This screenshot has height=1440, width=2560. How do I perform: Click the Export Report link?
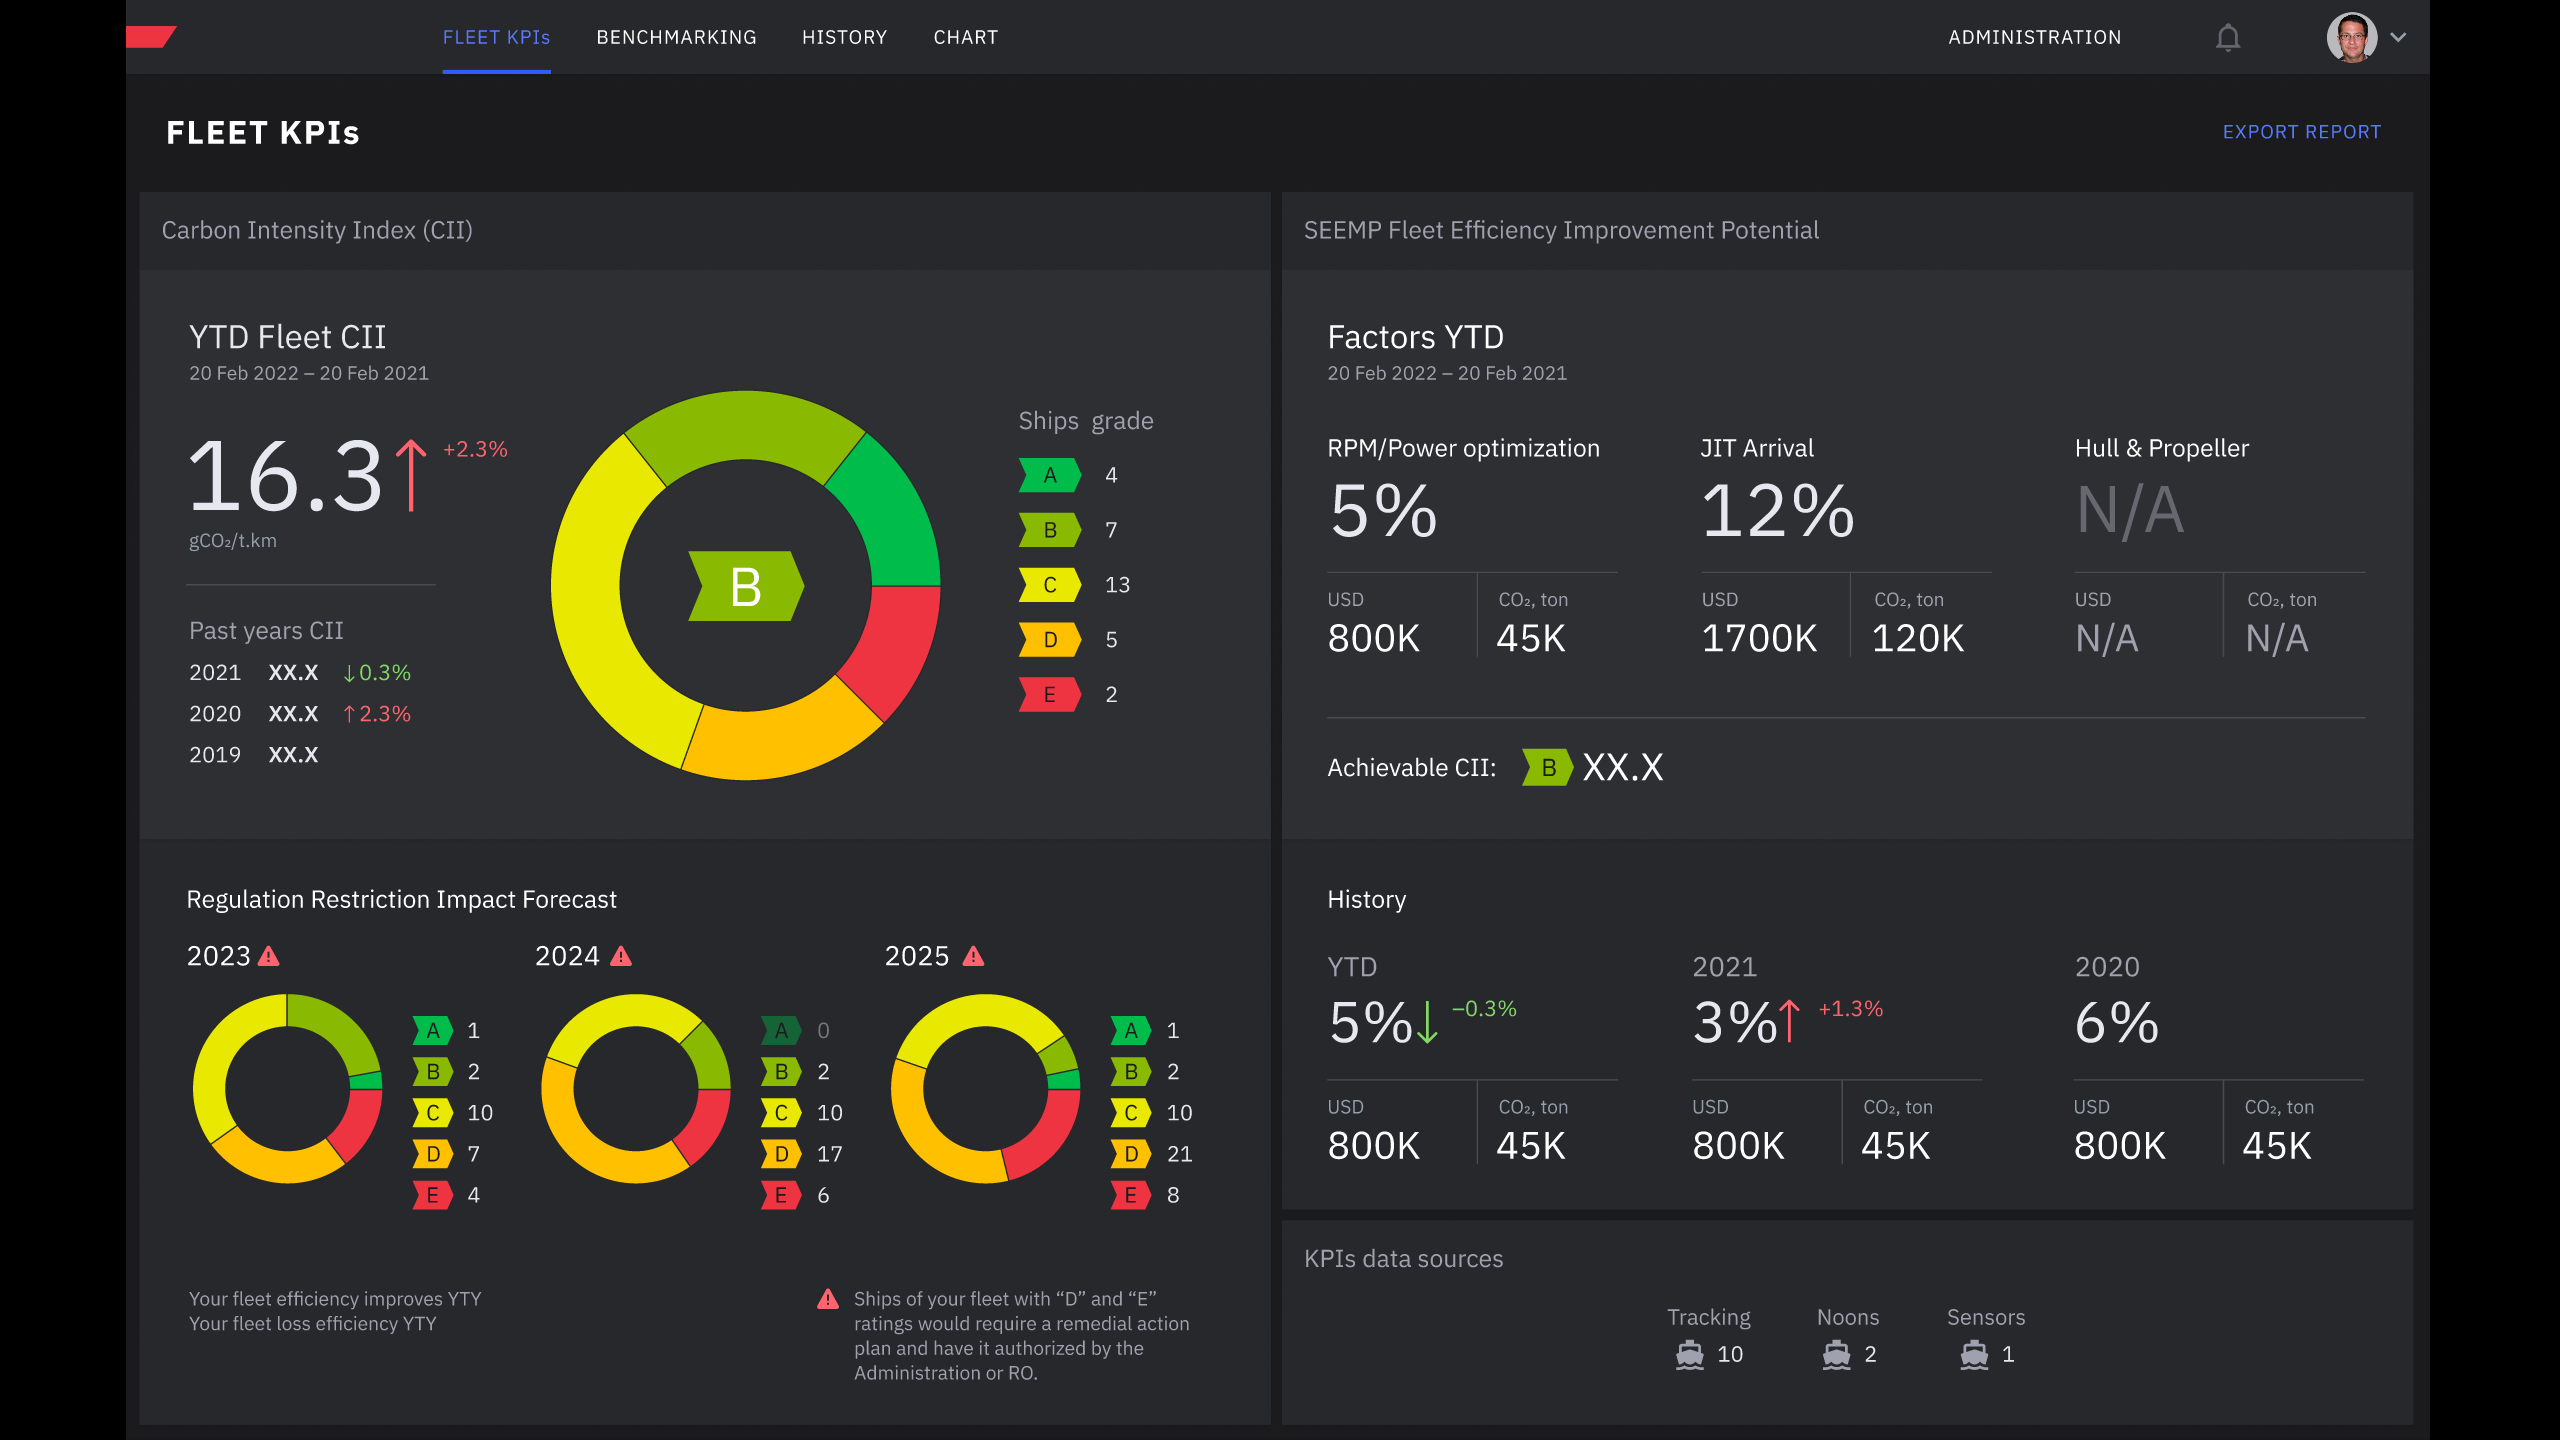click(2301, 132)
